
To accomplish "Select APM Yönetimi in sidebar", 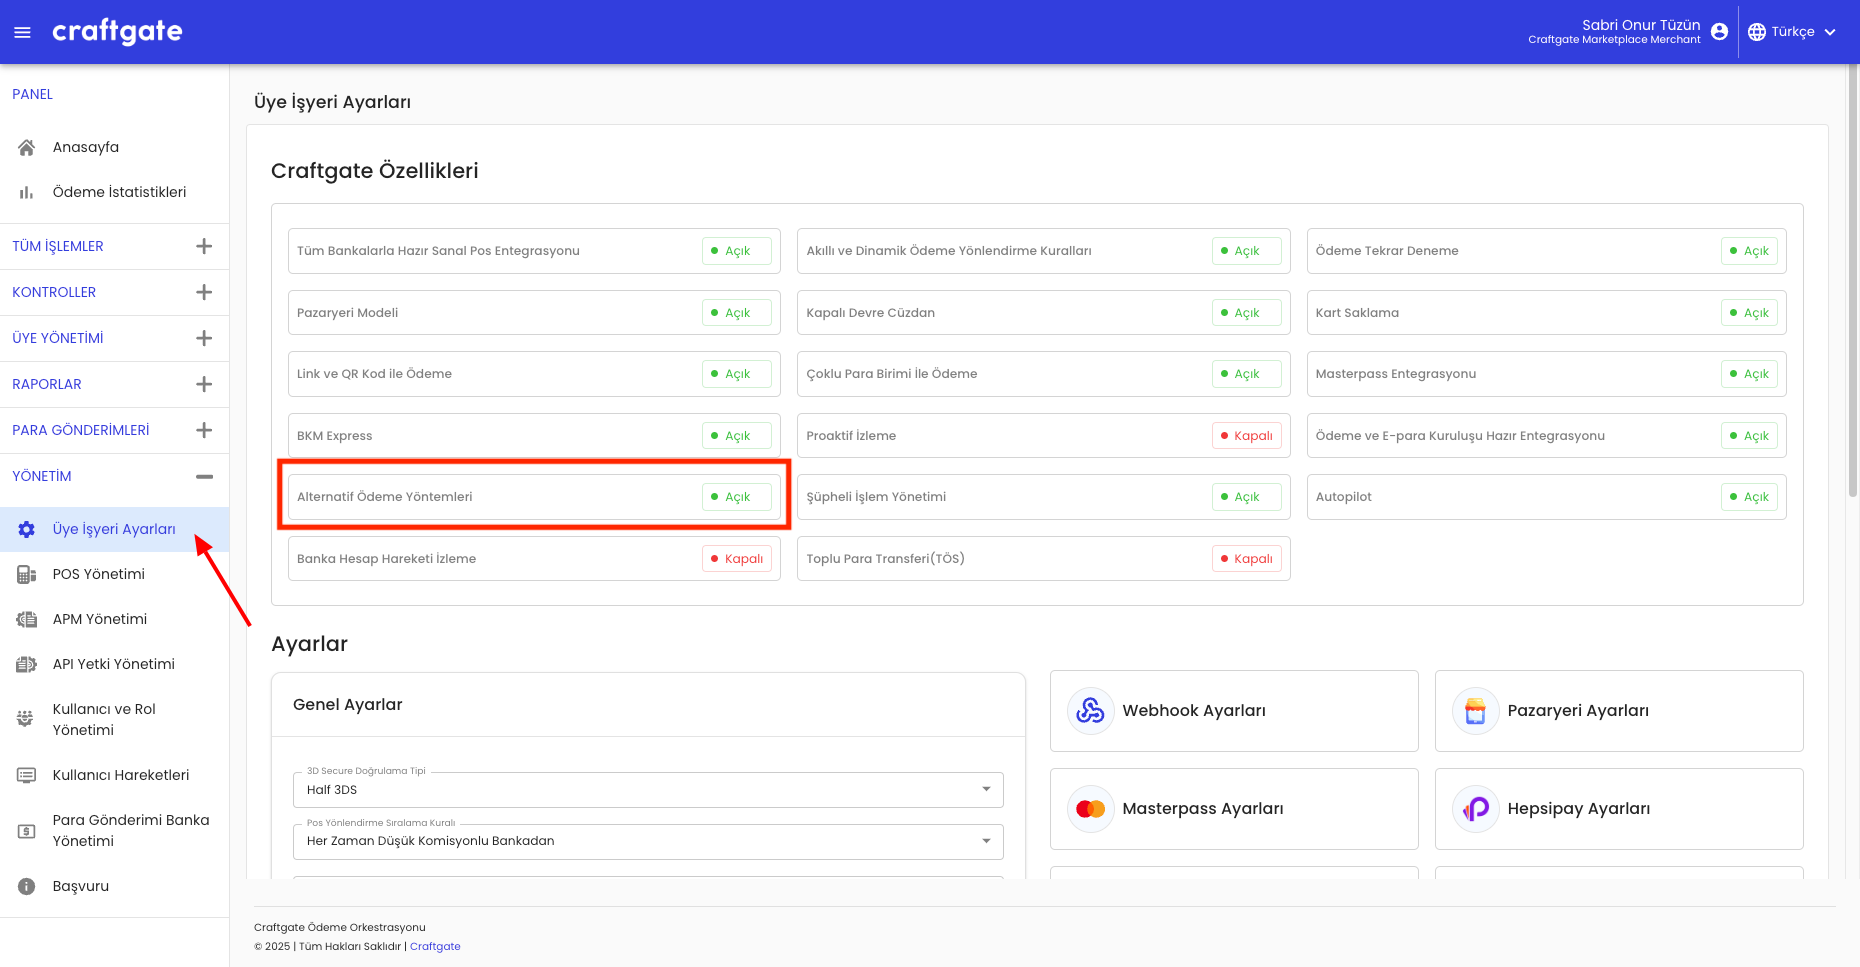I will [x=100, y=619].
